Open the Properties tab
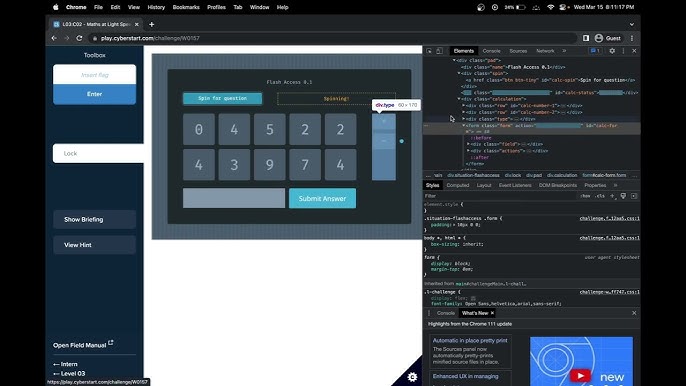This screenshot has height=386, width=686. (595, 185)
